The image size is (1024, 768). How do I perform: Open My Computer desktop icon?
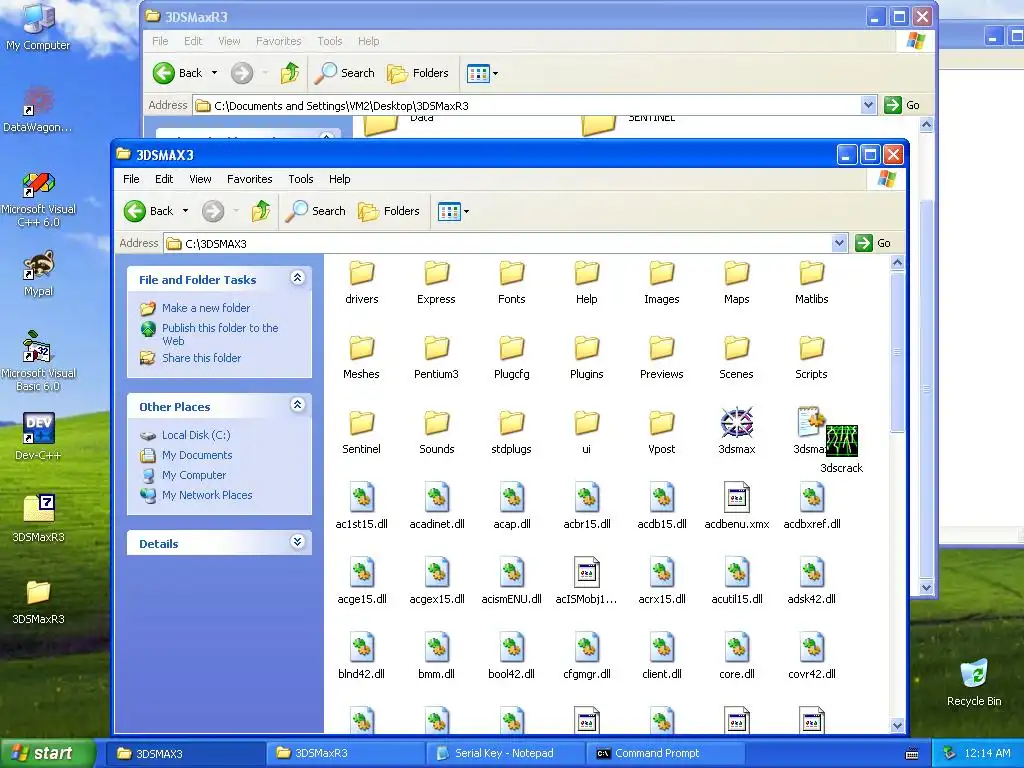click(x=38, y=26)
